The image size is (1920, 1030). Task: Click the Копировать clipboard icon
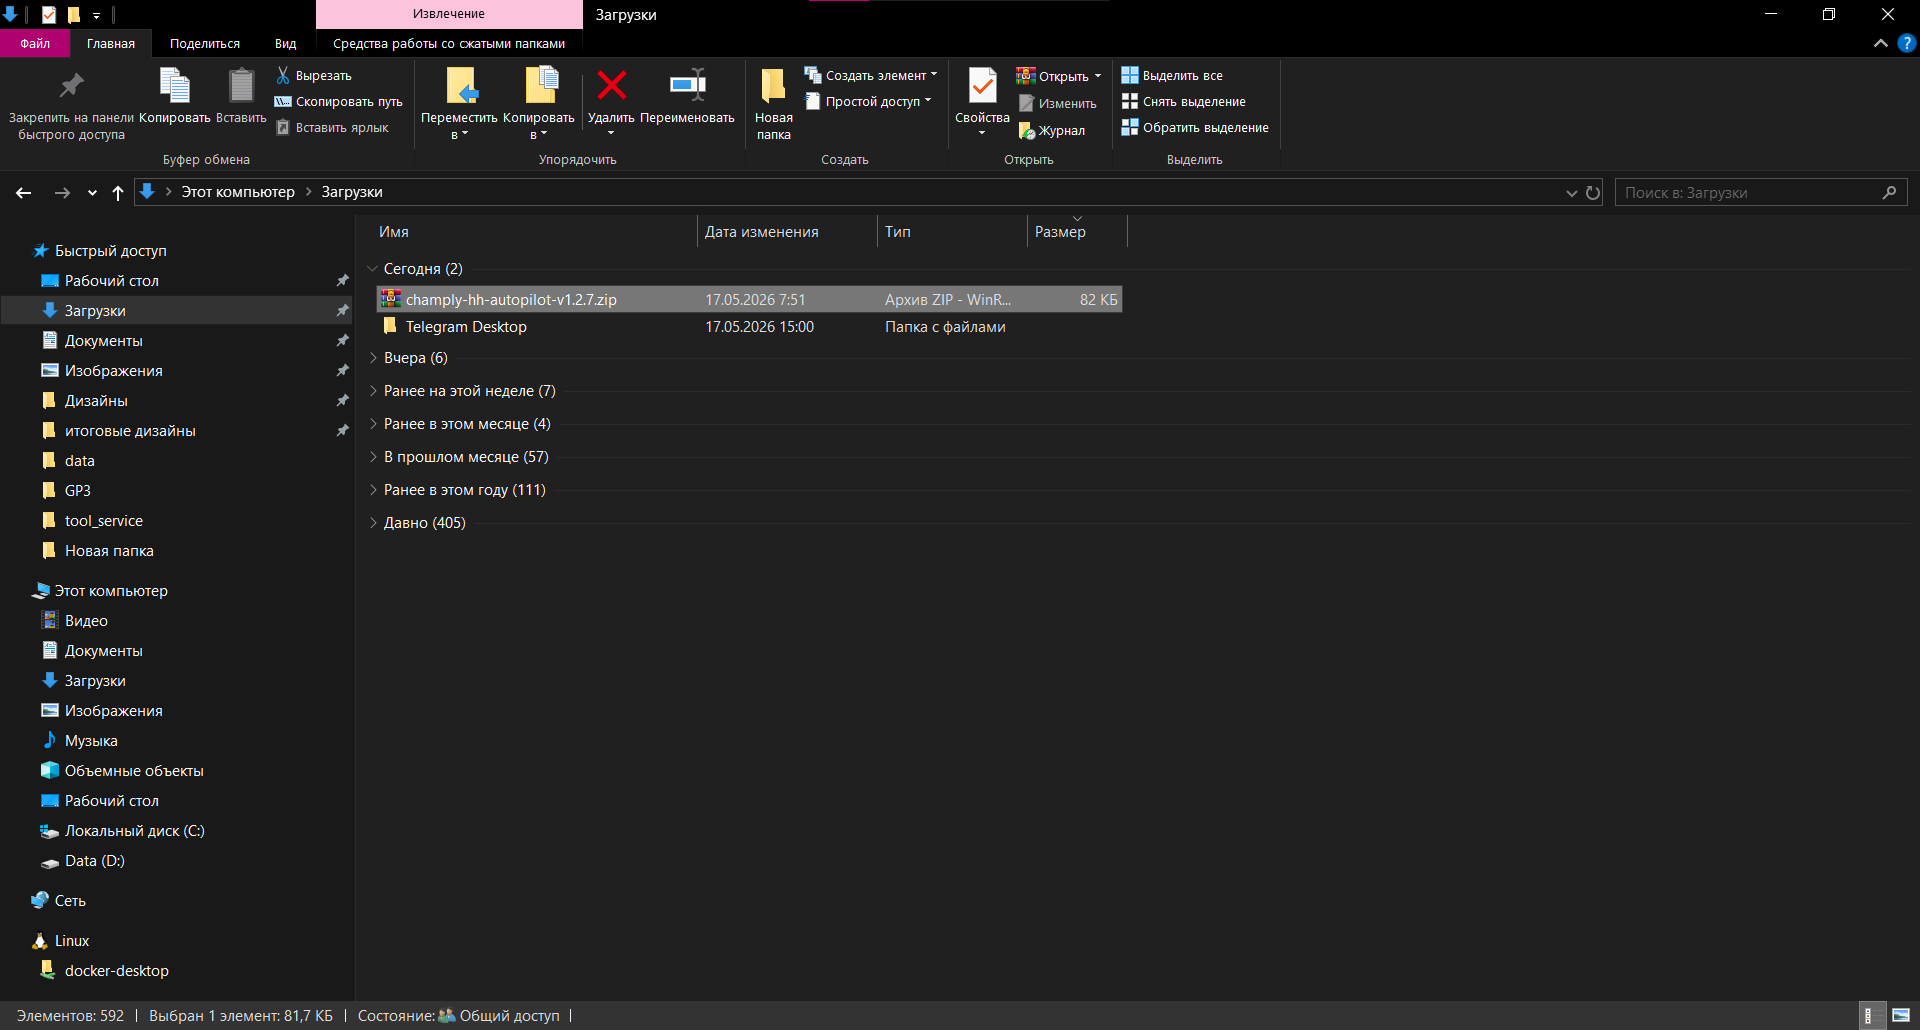(175, 86)
